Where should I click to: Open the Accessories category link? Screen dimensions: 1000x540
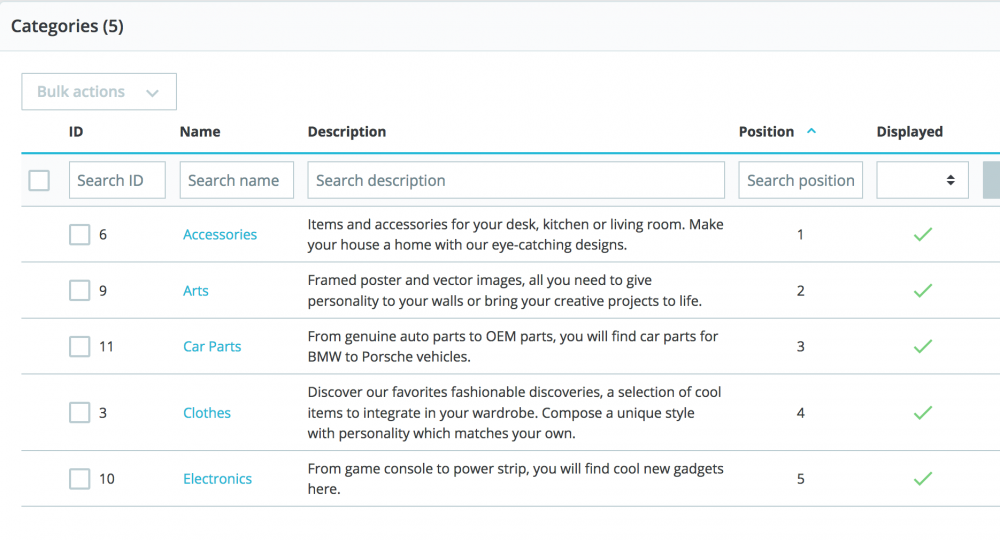click(x=220, y=235)
